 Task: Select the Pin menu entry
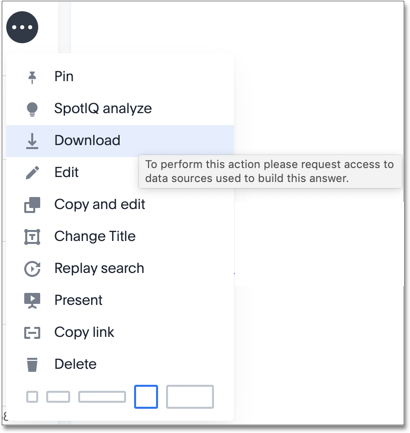(x=120, y=77)
